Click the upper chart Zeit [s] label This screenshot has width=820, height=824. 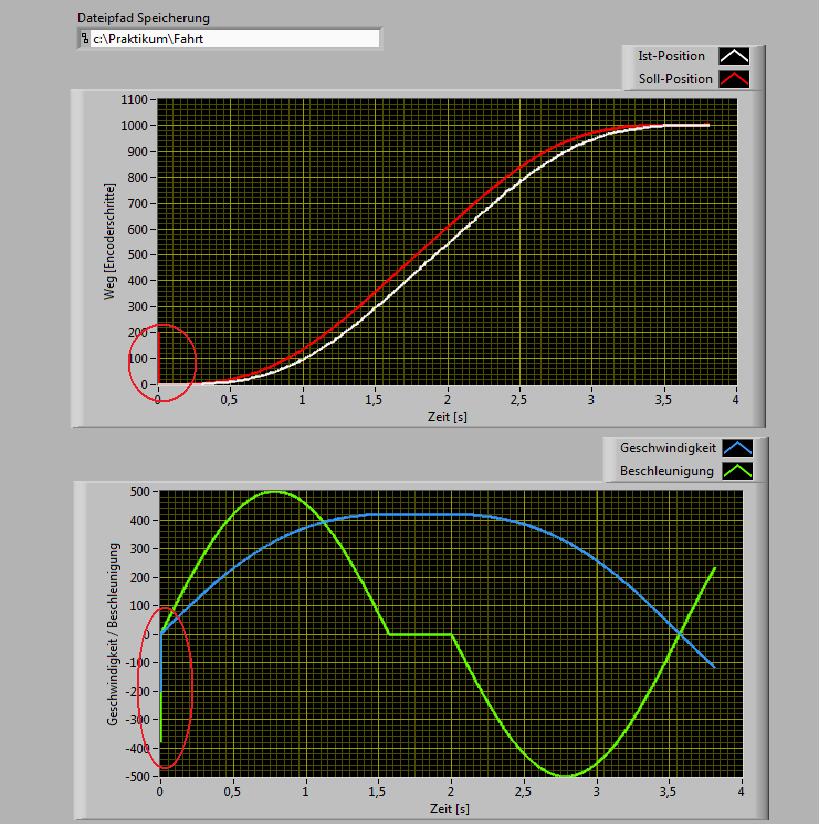click(447, 417)
